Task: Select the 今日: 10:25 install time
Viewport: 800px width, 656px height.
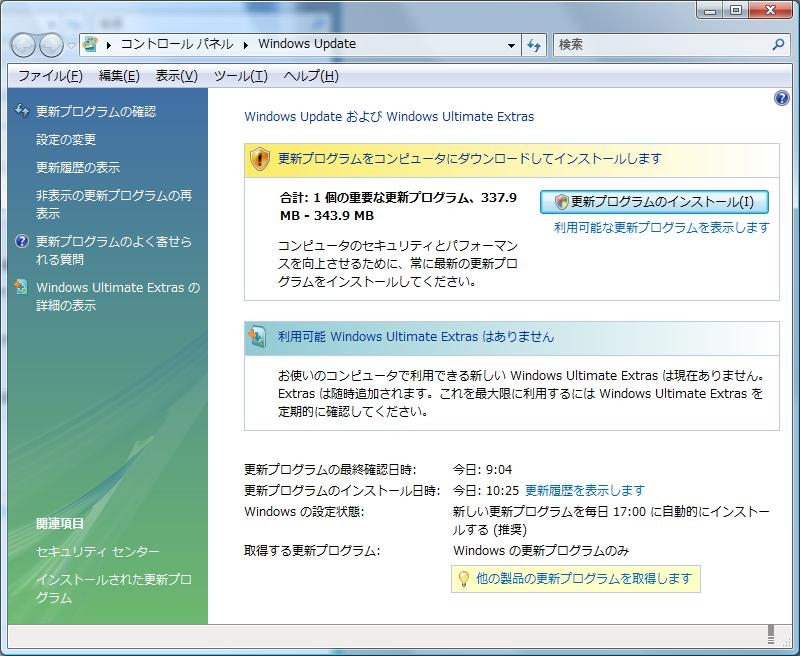Action: (x=486, y=491)
